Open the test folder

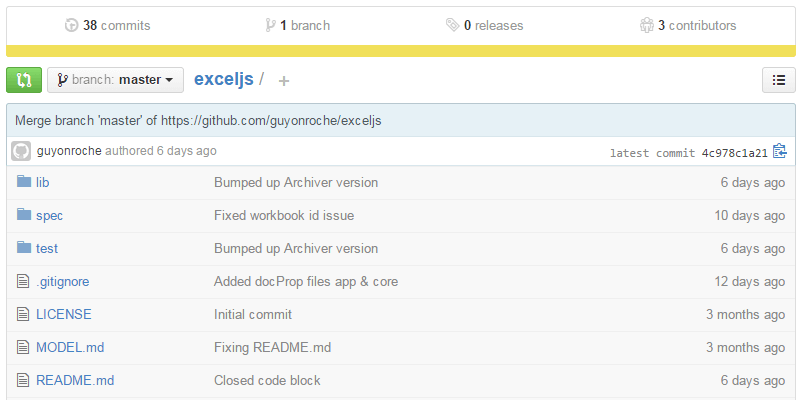[x=46, y=248]
